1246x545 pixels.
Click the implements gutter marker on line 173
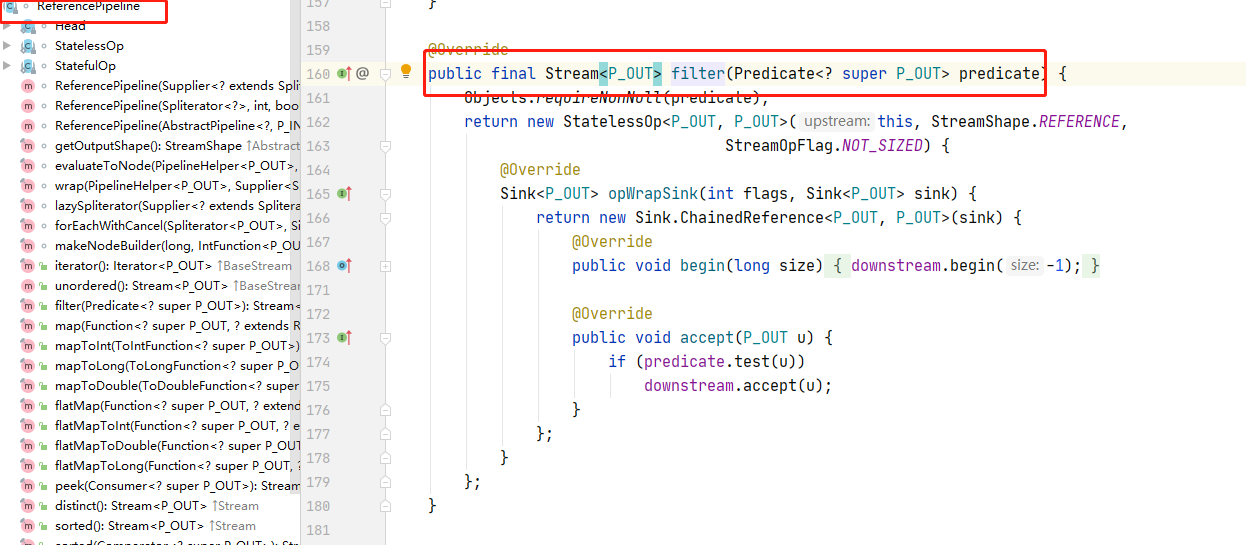point(344,337)
